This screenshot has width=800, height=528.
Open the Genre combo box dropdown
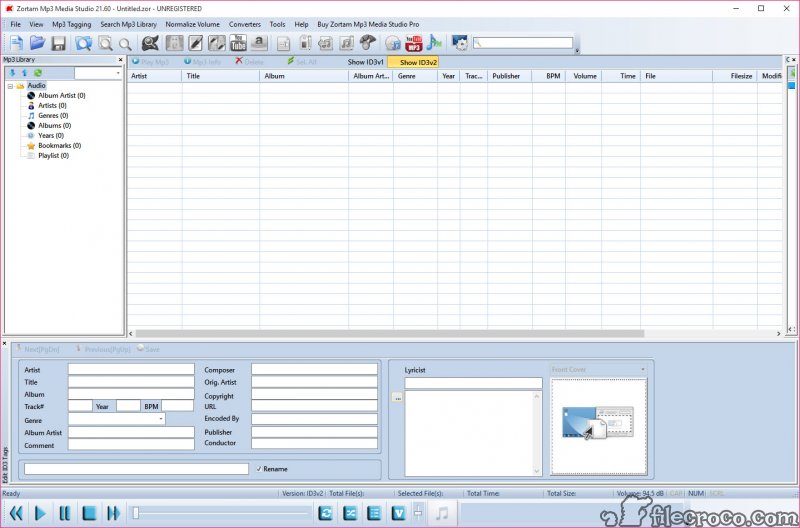161,419
